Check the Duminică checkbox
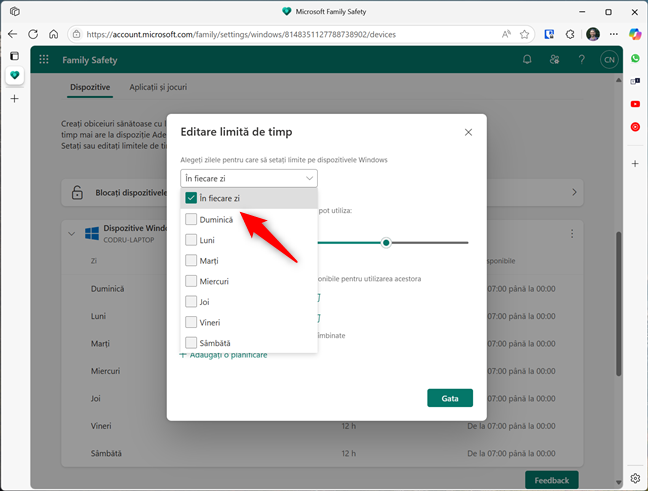The image size is (648, 491). pos(191,219)
